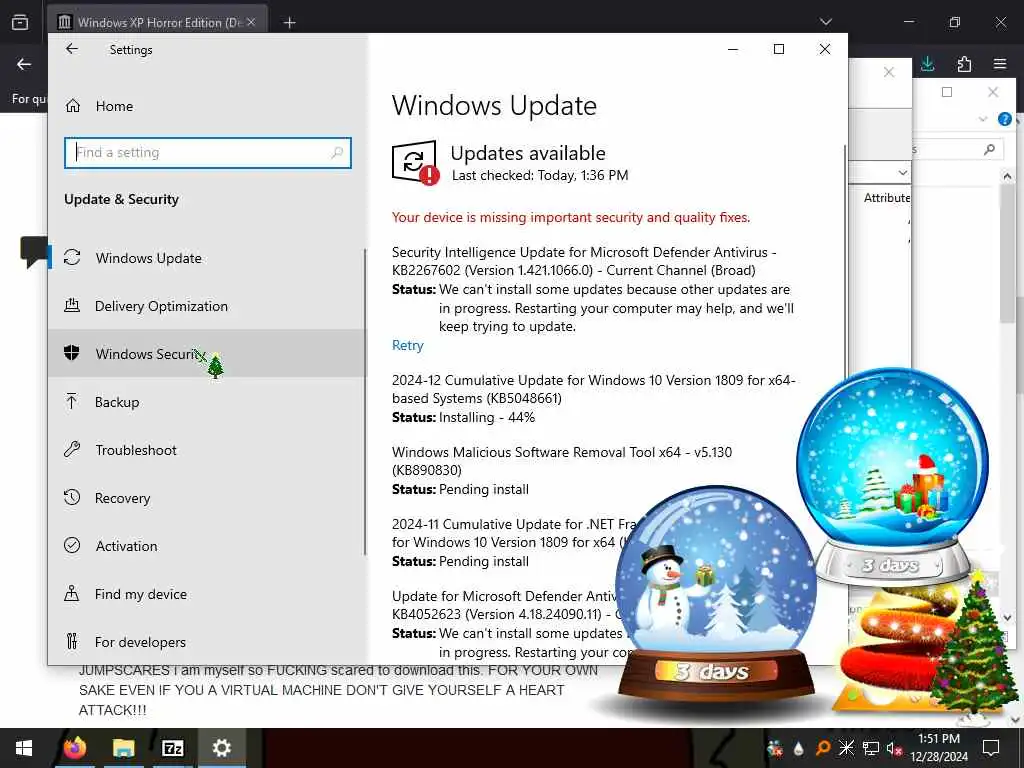Screen dimensions: 1024x768
Task: Open Troubleshoot settings
Action: [208, 450]
